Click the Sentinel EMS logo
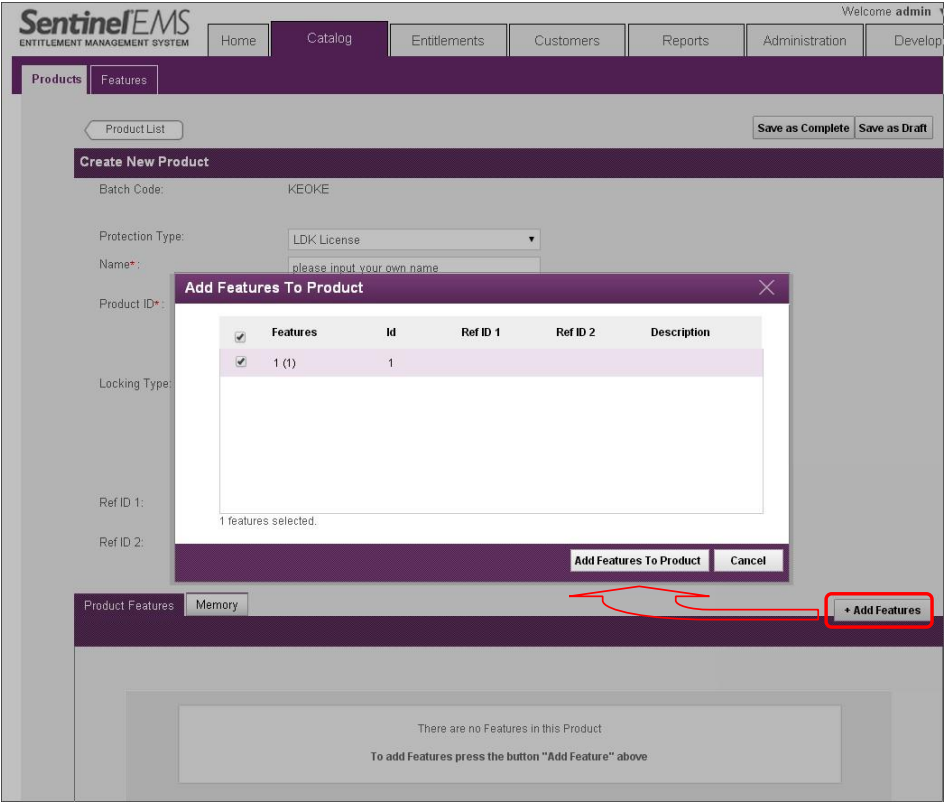The image size is (946, 804). click(105, 29)
